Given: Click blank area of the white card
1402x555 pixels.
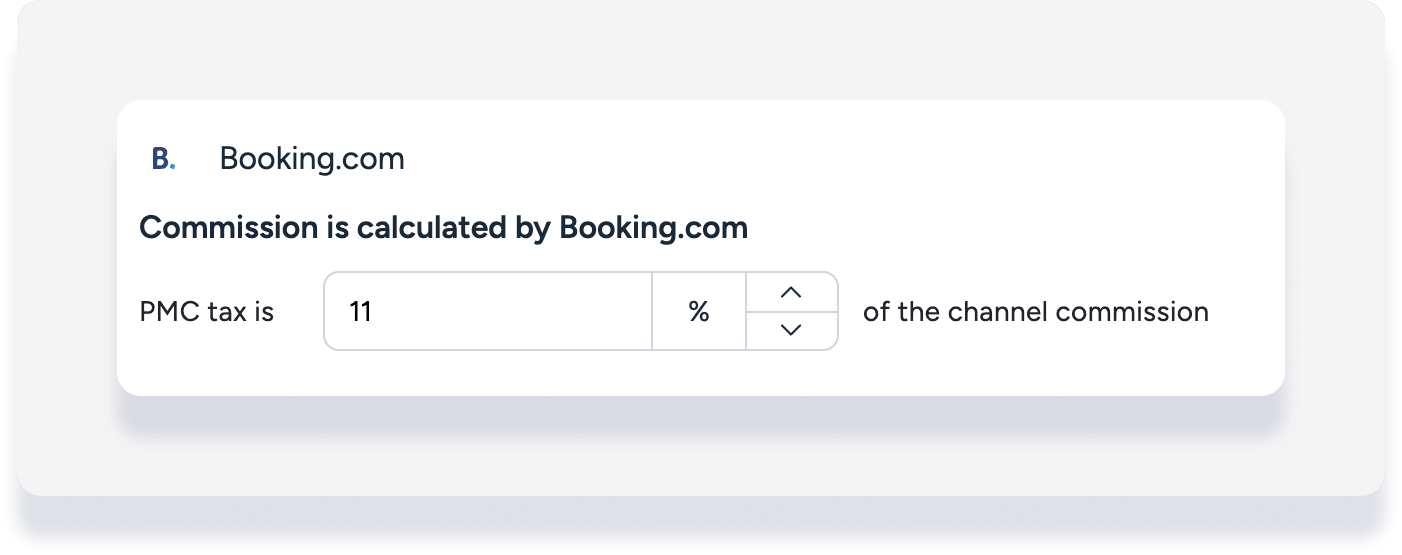Looking at the screenshot, I should [x=1000, y=180].
